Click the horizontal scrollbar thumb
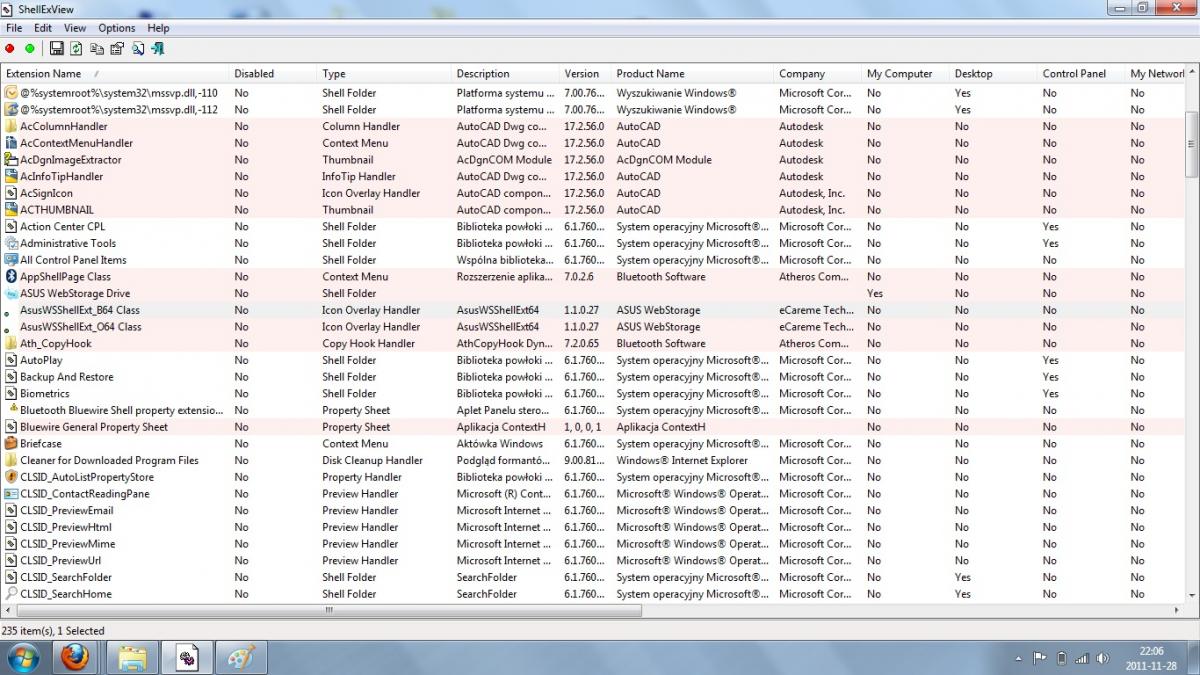Image resolution: width=1200 pixels, height=675 pixels. (330, 610)
